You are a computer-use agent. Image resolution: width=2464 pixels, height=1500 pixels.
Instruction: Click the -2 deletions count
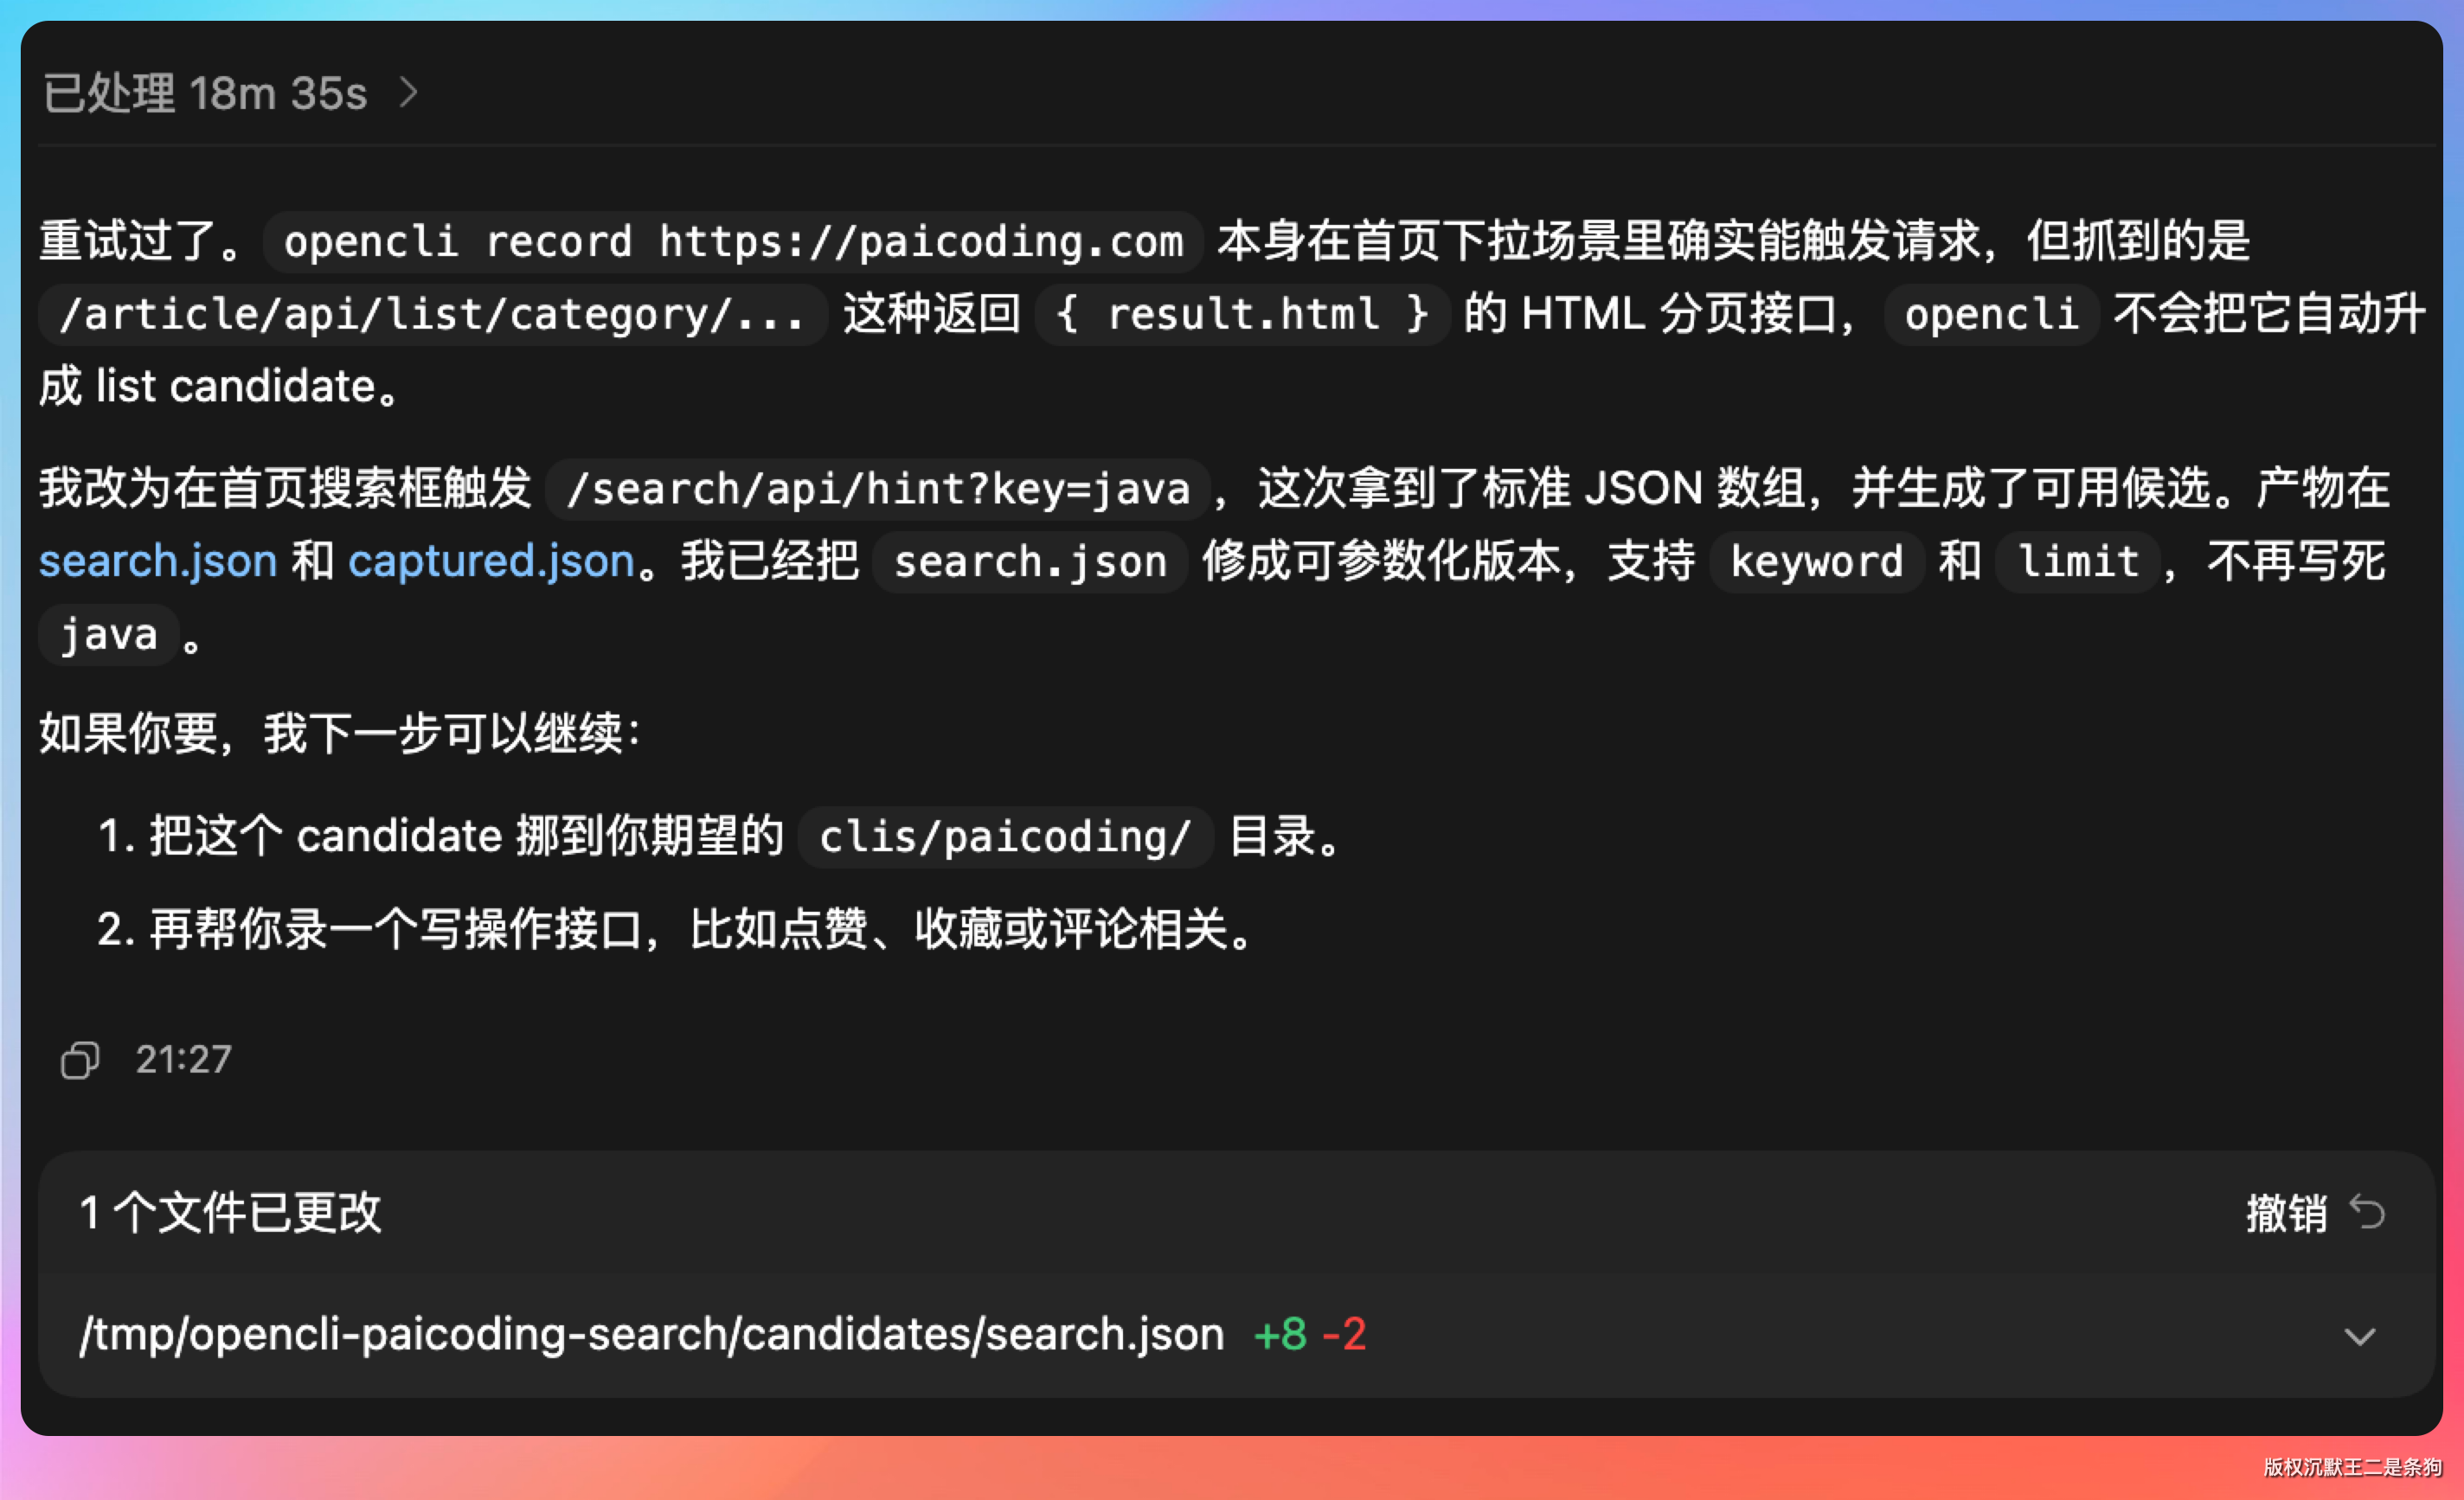point(1344,1334)
